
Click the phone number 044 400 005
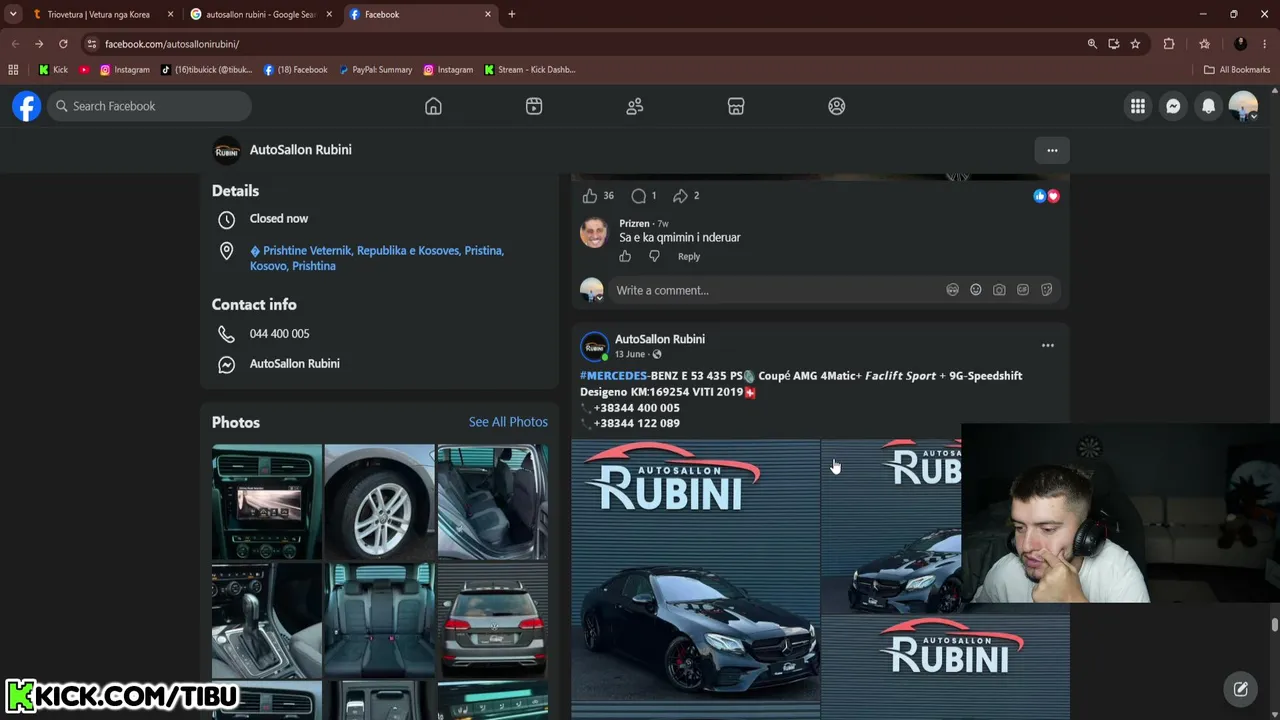point(280,334)
